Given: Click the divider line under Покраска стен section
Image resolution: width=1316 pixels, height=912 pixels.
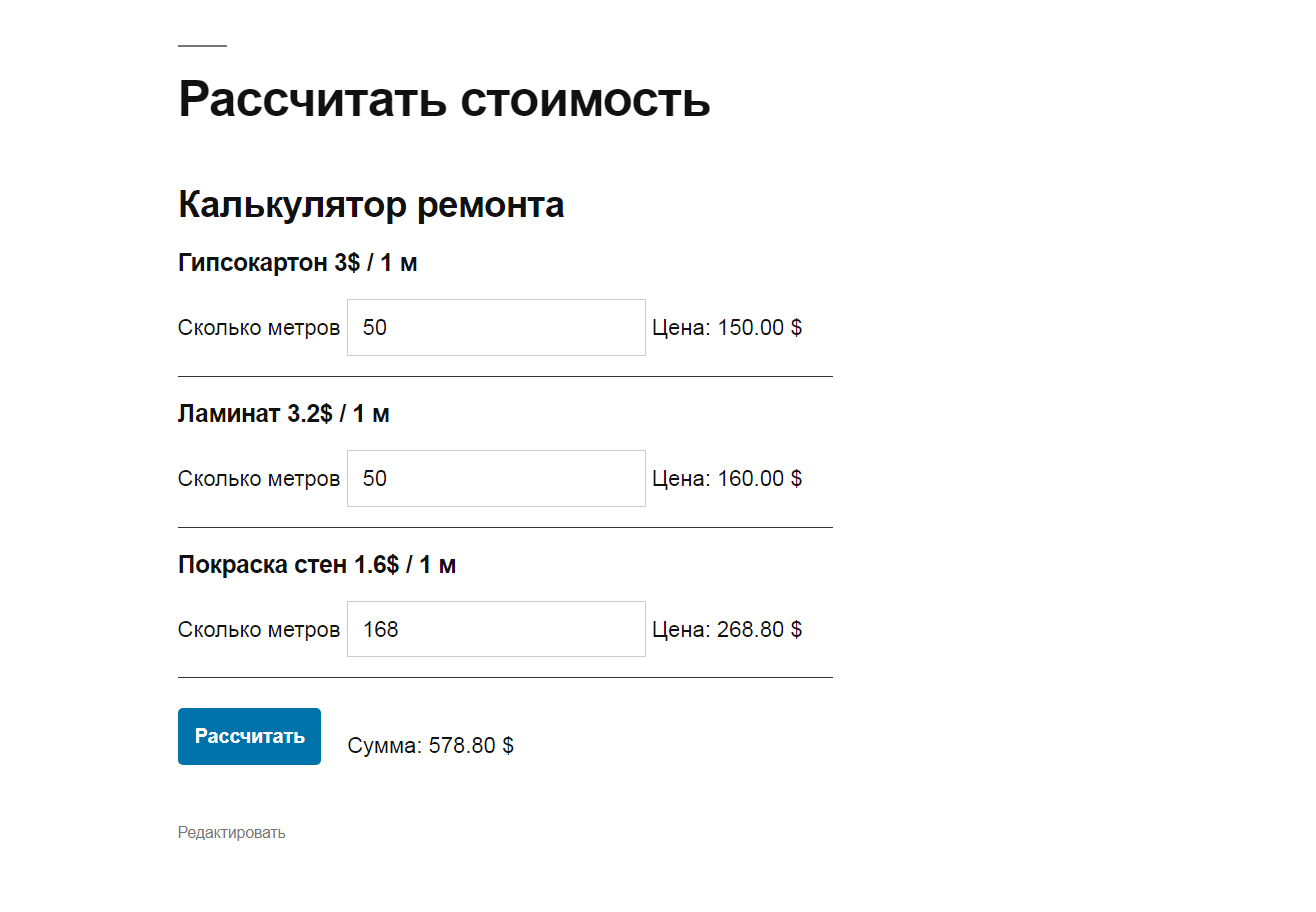Looking at the screenshot, I should [505, 677].
